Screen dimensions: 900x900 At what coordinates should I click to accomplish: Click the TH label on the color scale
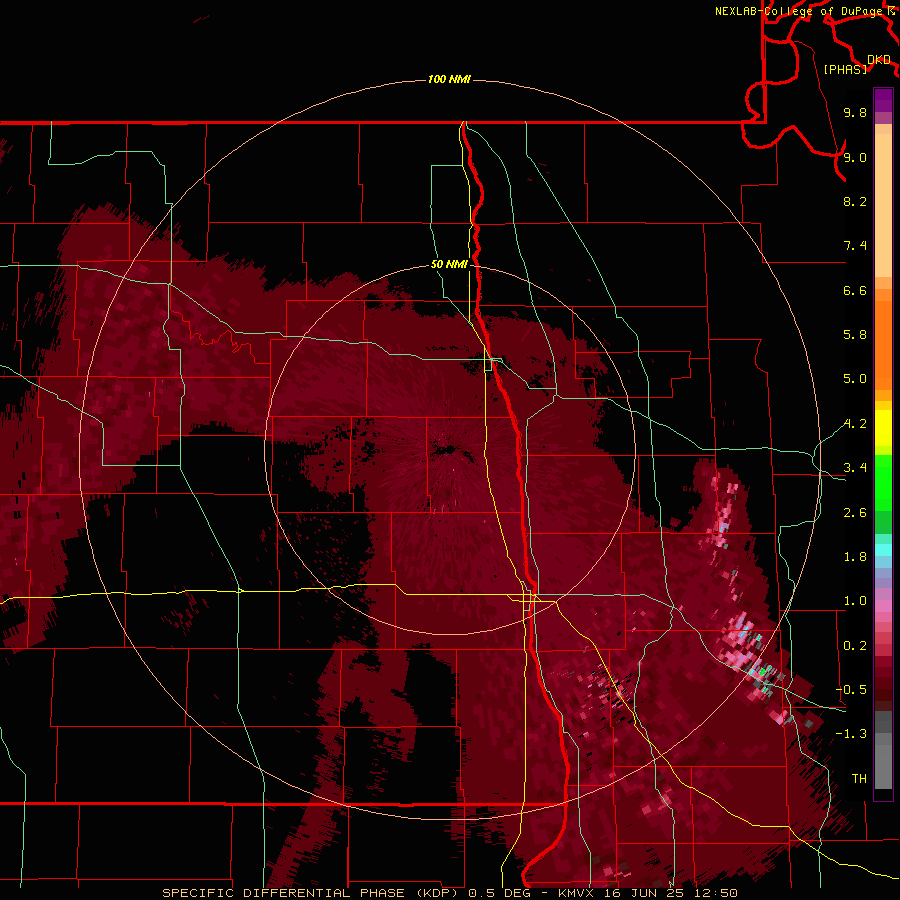[x=859, y=779]
